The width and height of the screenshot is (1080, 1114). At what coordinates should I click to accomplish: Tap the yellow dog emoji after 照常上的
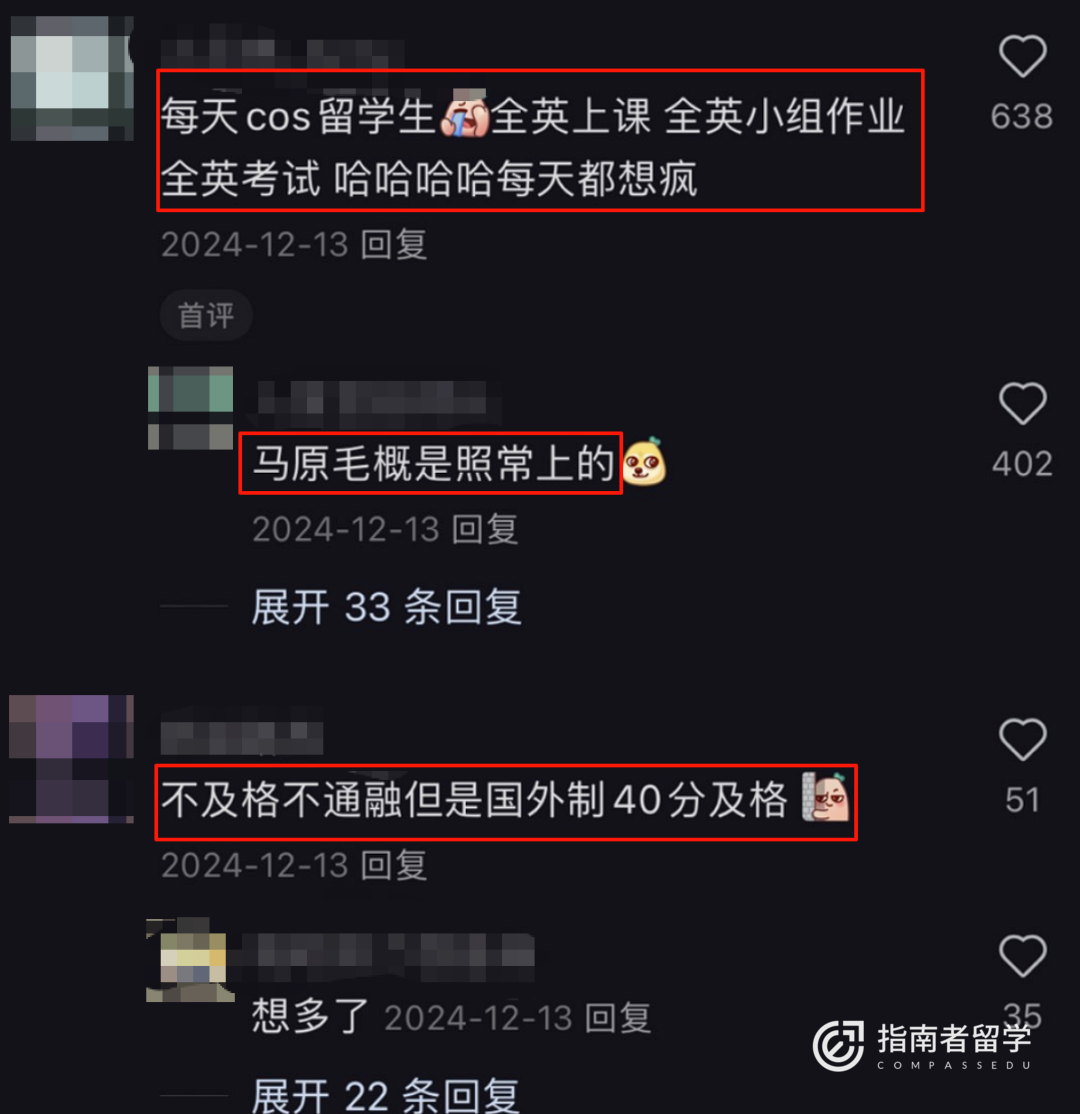click(644, 462)
